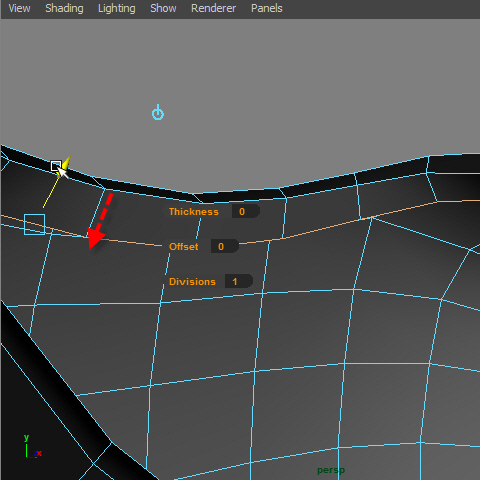Open the Shading menu
Image resolution: width=480 pixels, height=480 pixels.
tap(64, 8)
